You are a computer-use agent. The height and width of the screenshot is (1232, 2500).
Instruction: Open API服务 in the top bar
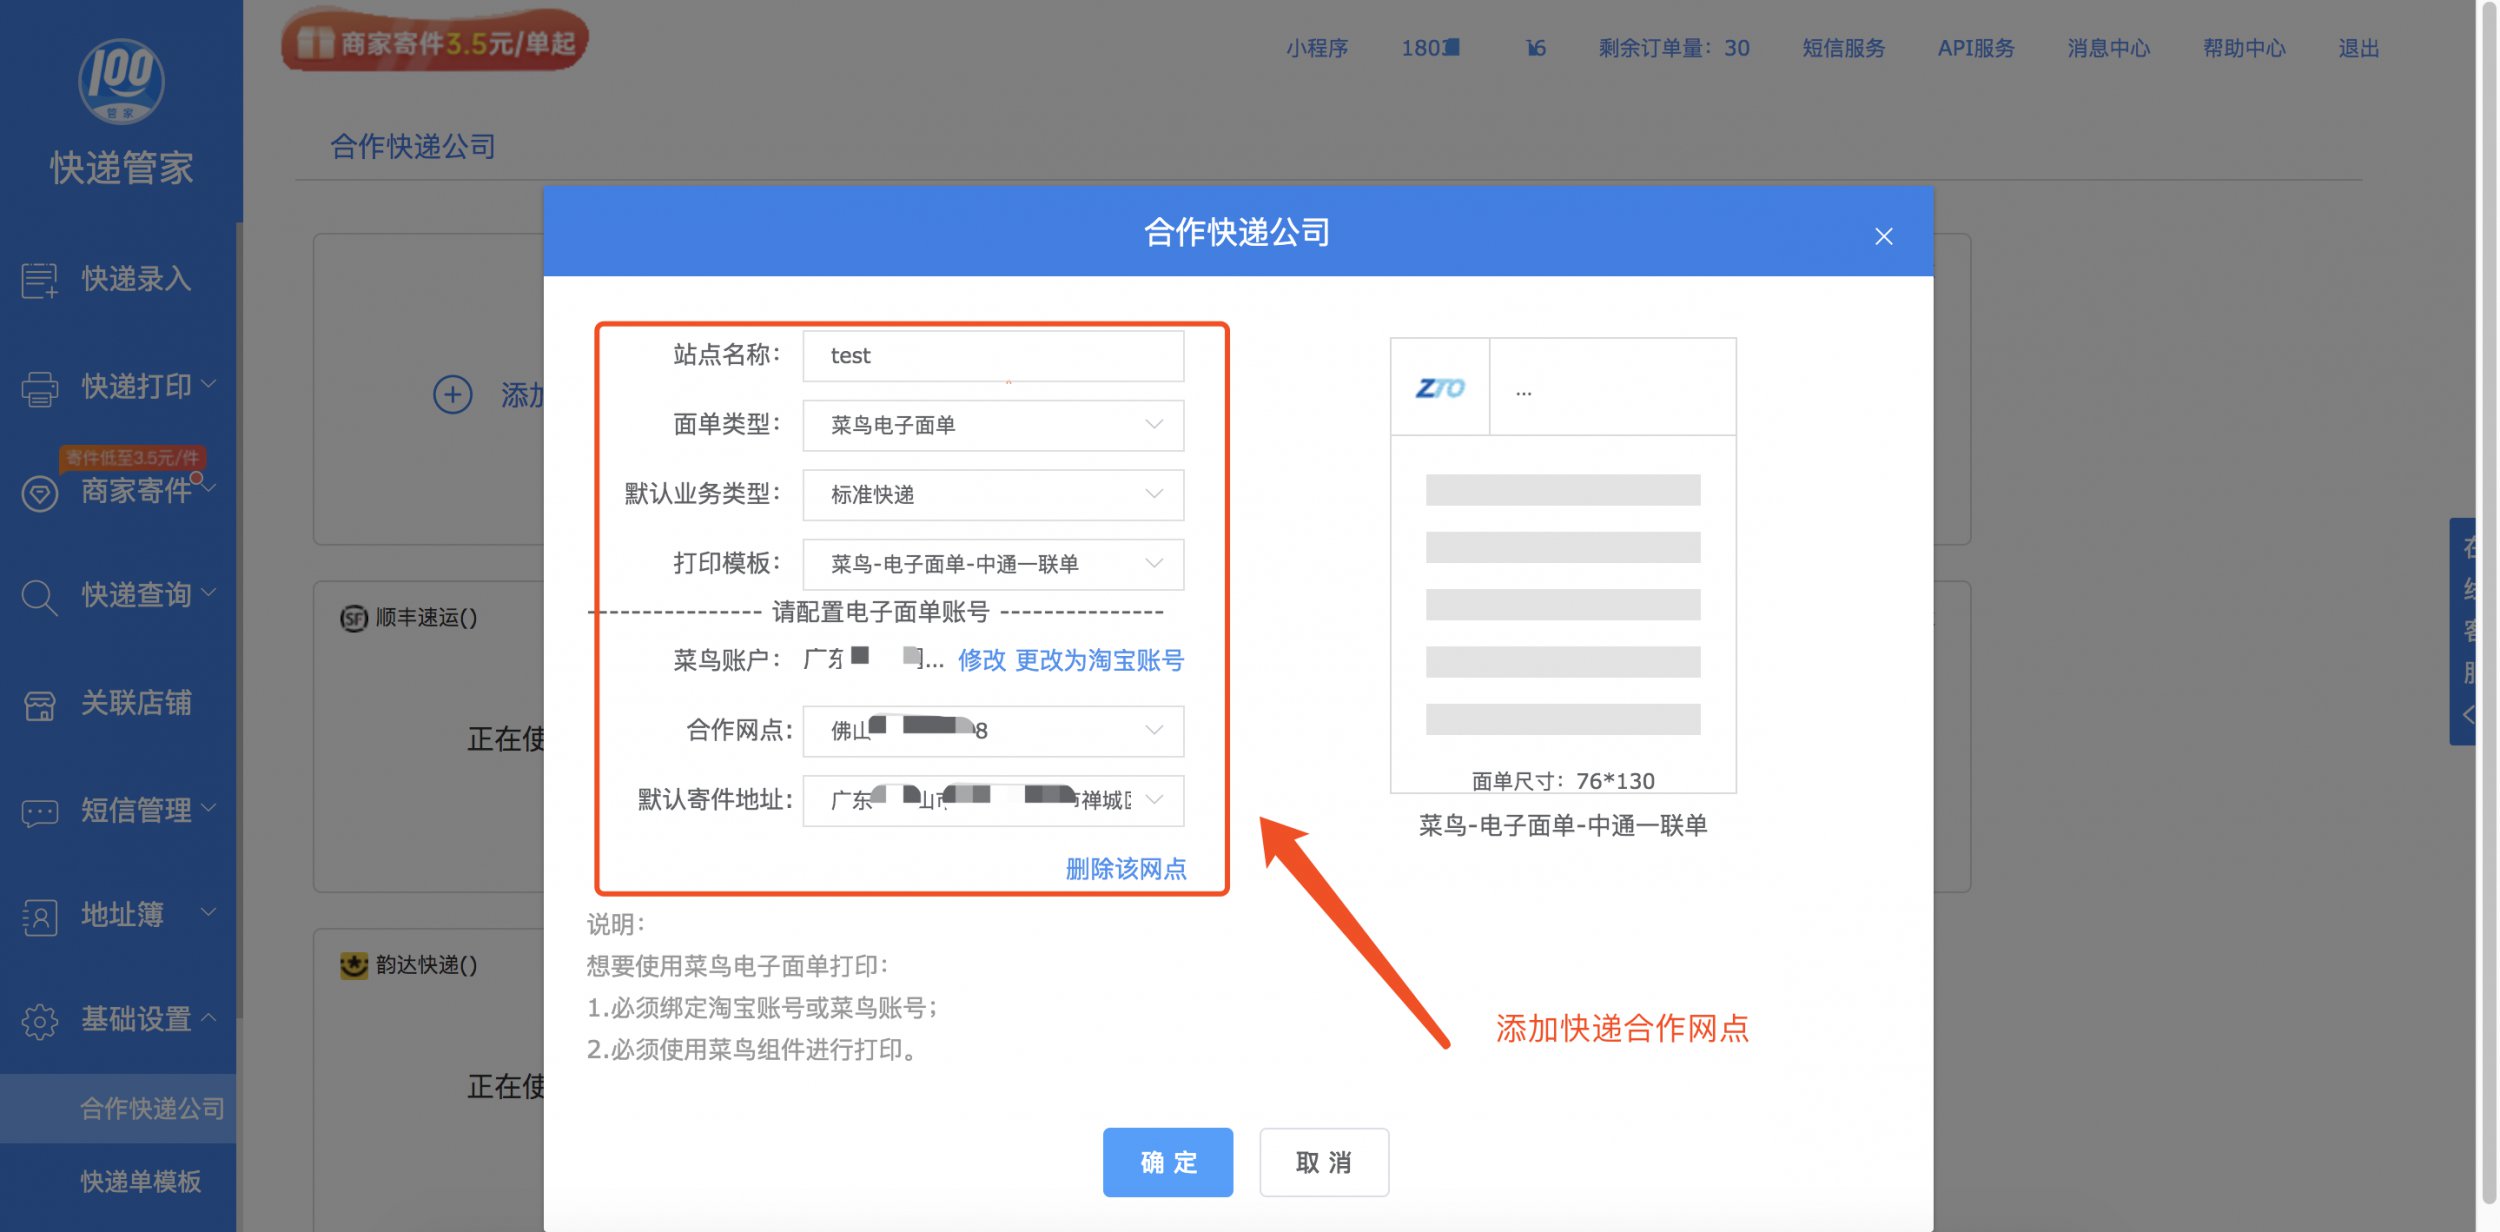click(1975, 48)
